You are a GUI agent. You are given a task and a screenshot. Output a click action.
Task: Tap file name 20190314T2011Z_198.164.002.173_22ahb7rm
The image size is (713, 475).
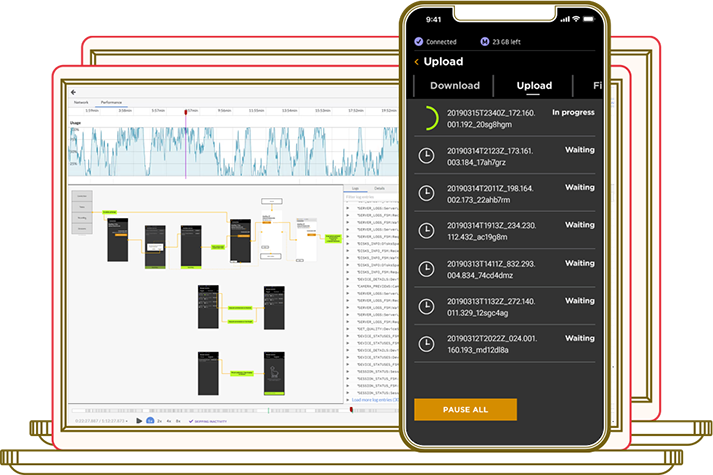tap(490, 194)
